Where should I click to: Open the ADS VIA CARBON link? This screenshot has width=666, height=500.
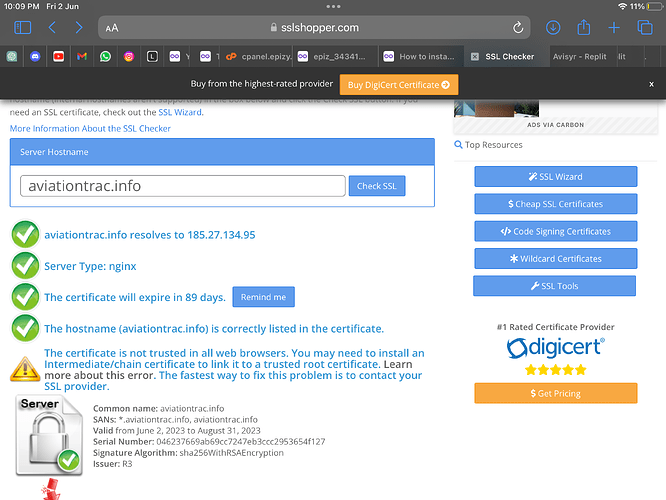[555, 125]
